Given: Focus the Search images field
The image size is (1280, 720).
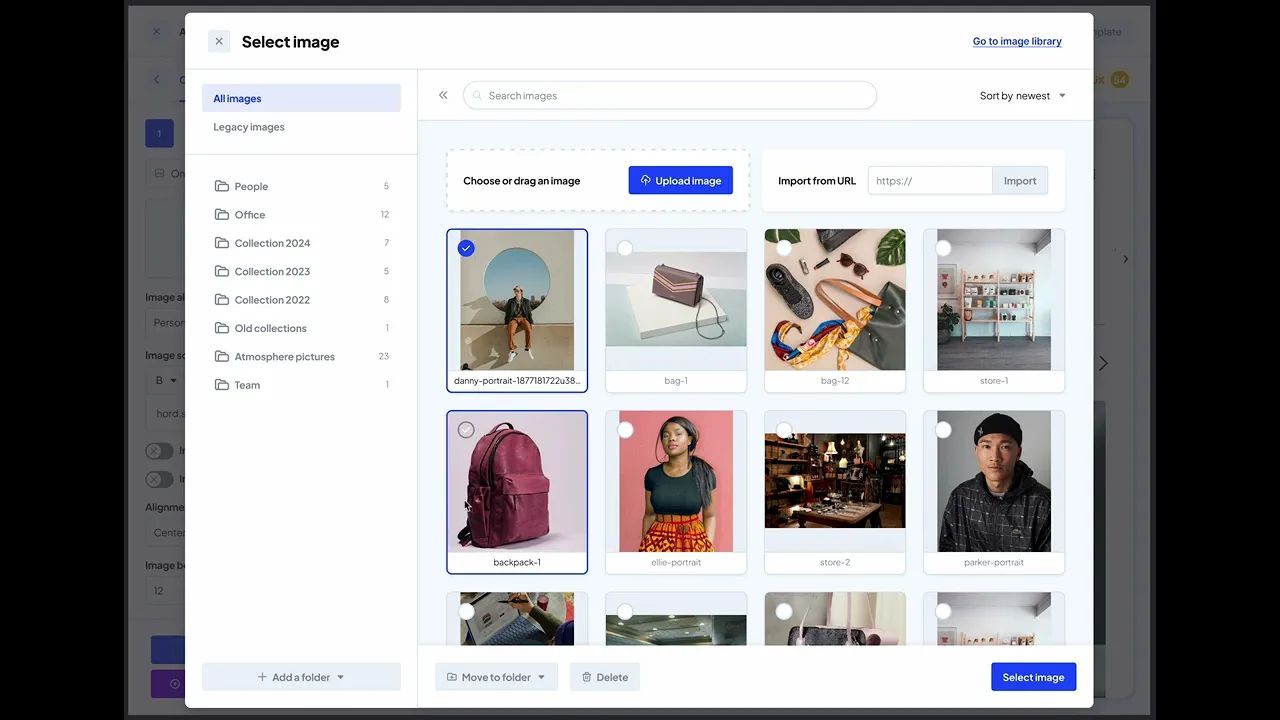Looking at the screenshot, I should click(x=670, y=96).
